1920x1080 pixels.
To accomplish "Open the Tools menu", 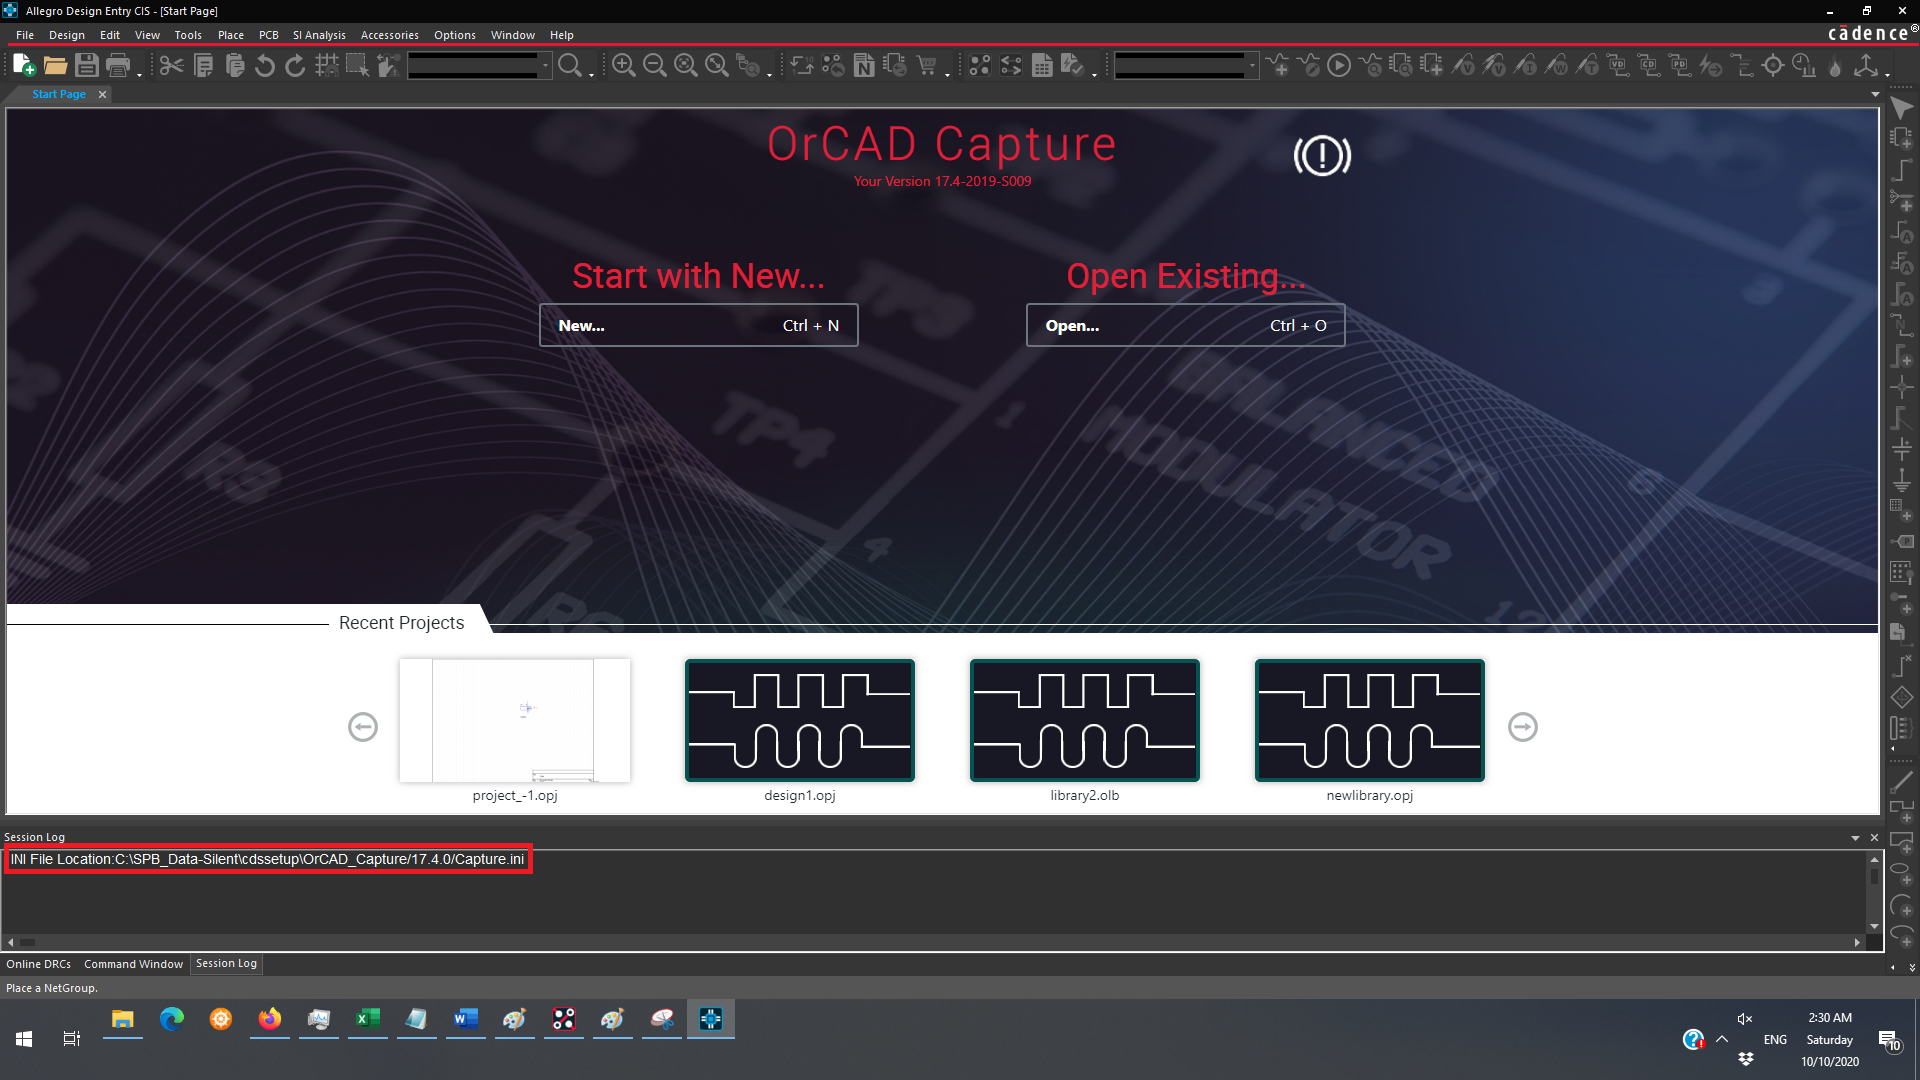I will (188, 35).
